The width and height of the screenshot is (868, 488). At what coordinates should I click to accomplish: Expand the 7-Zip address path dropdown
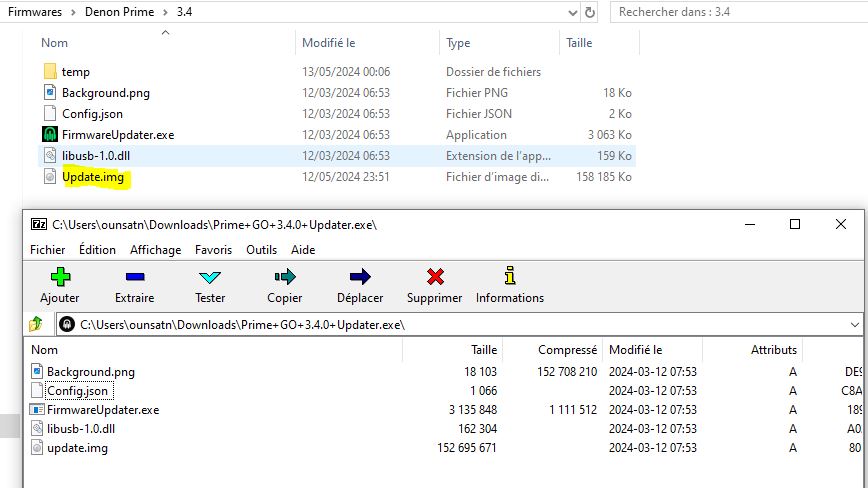(x=855, y=325)
